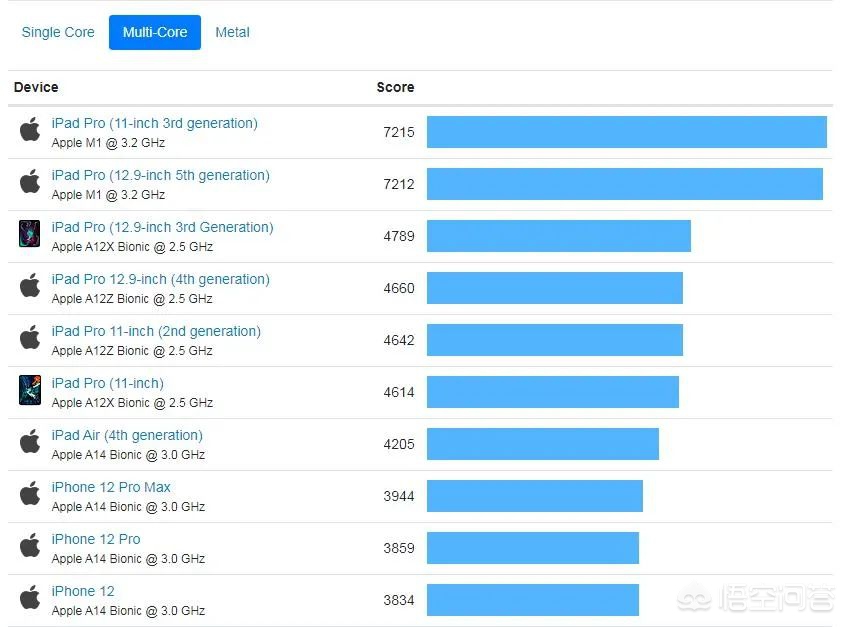Click chip text under iPad Pro 12.9-inch 3rd Generation

(132, 247)
